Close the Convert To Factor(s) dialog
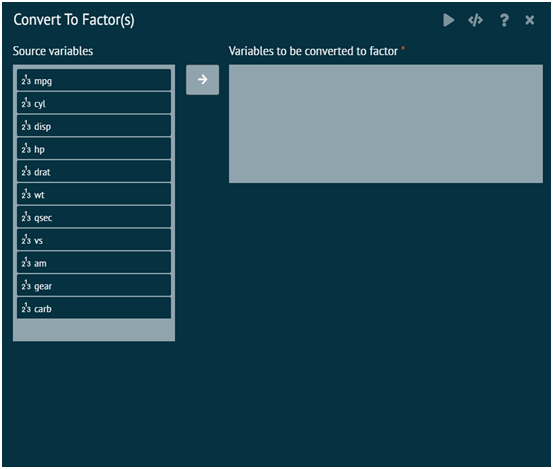The height and width of the screenshot is (469, 553). [x=530, y=20]
